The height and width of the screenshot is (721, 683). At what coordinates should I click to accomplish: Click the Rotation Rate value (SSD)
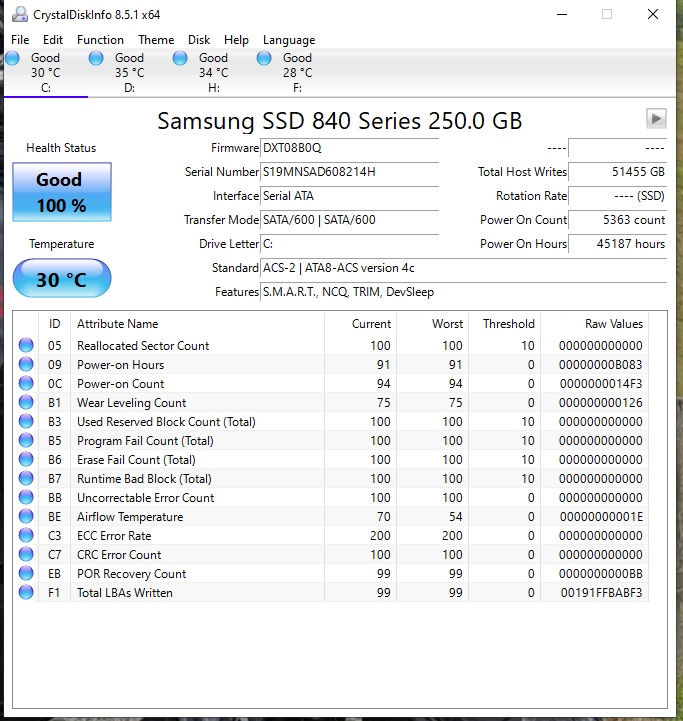[617, 196]
